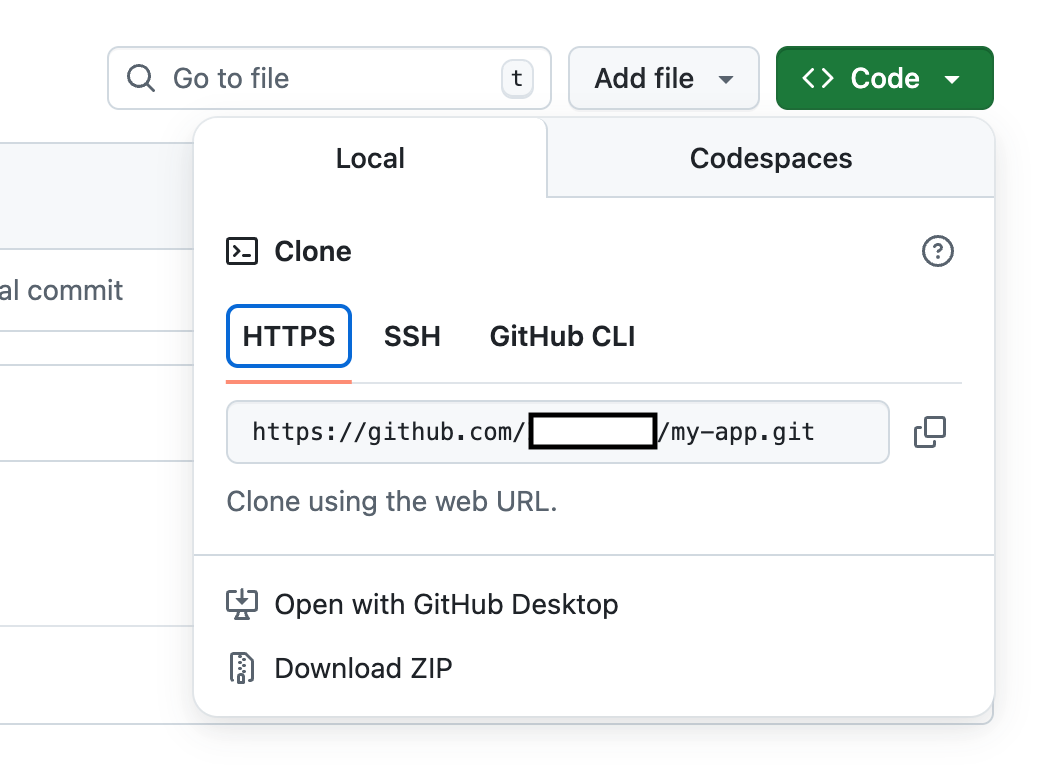The image size is (1040, 774).
Task: Open the clone help question mark icon
Action: tap(938, 251)
